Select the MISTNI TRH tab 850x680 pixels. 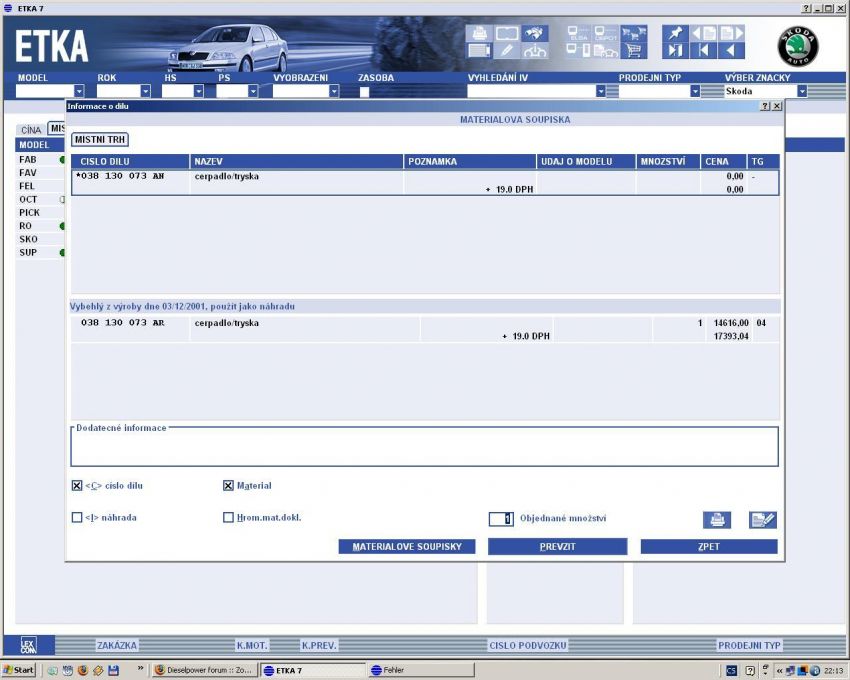click(x=100, y=140)
